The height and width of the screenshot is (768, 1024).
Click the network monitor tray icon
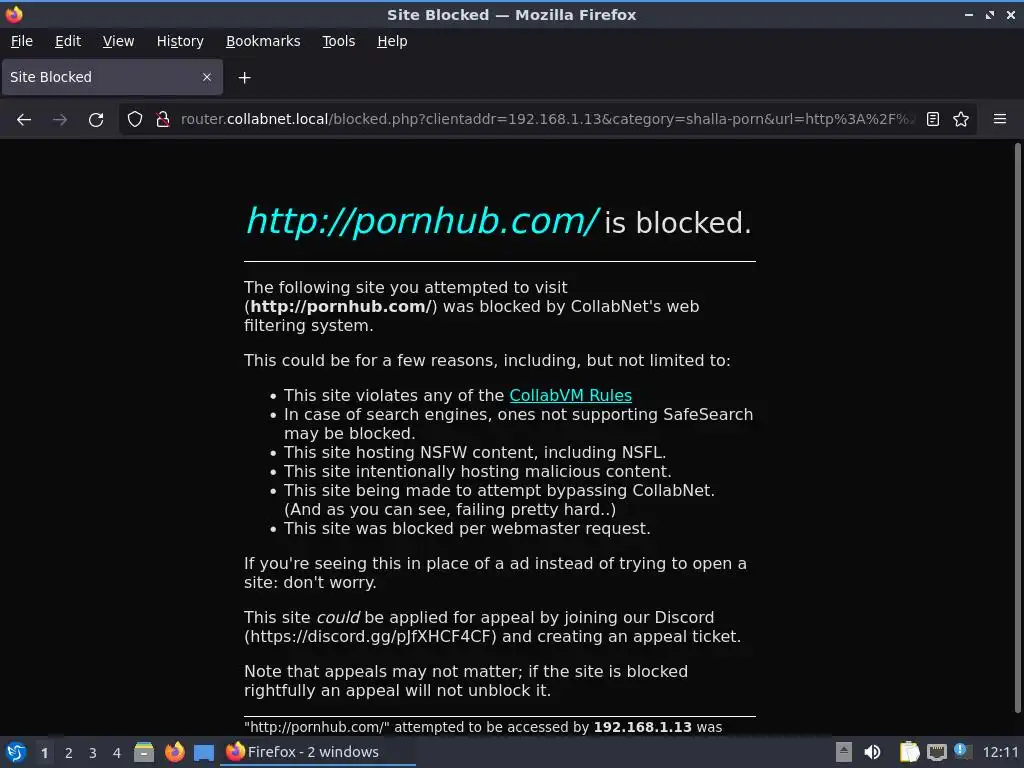tap(937, 752)
